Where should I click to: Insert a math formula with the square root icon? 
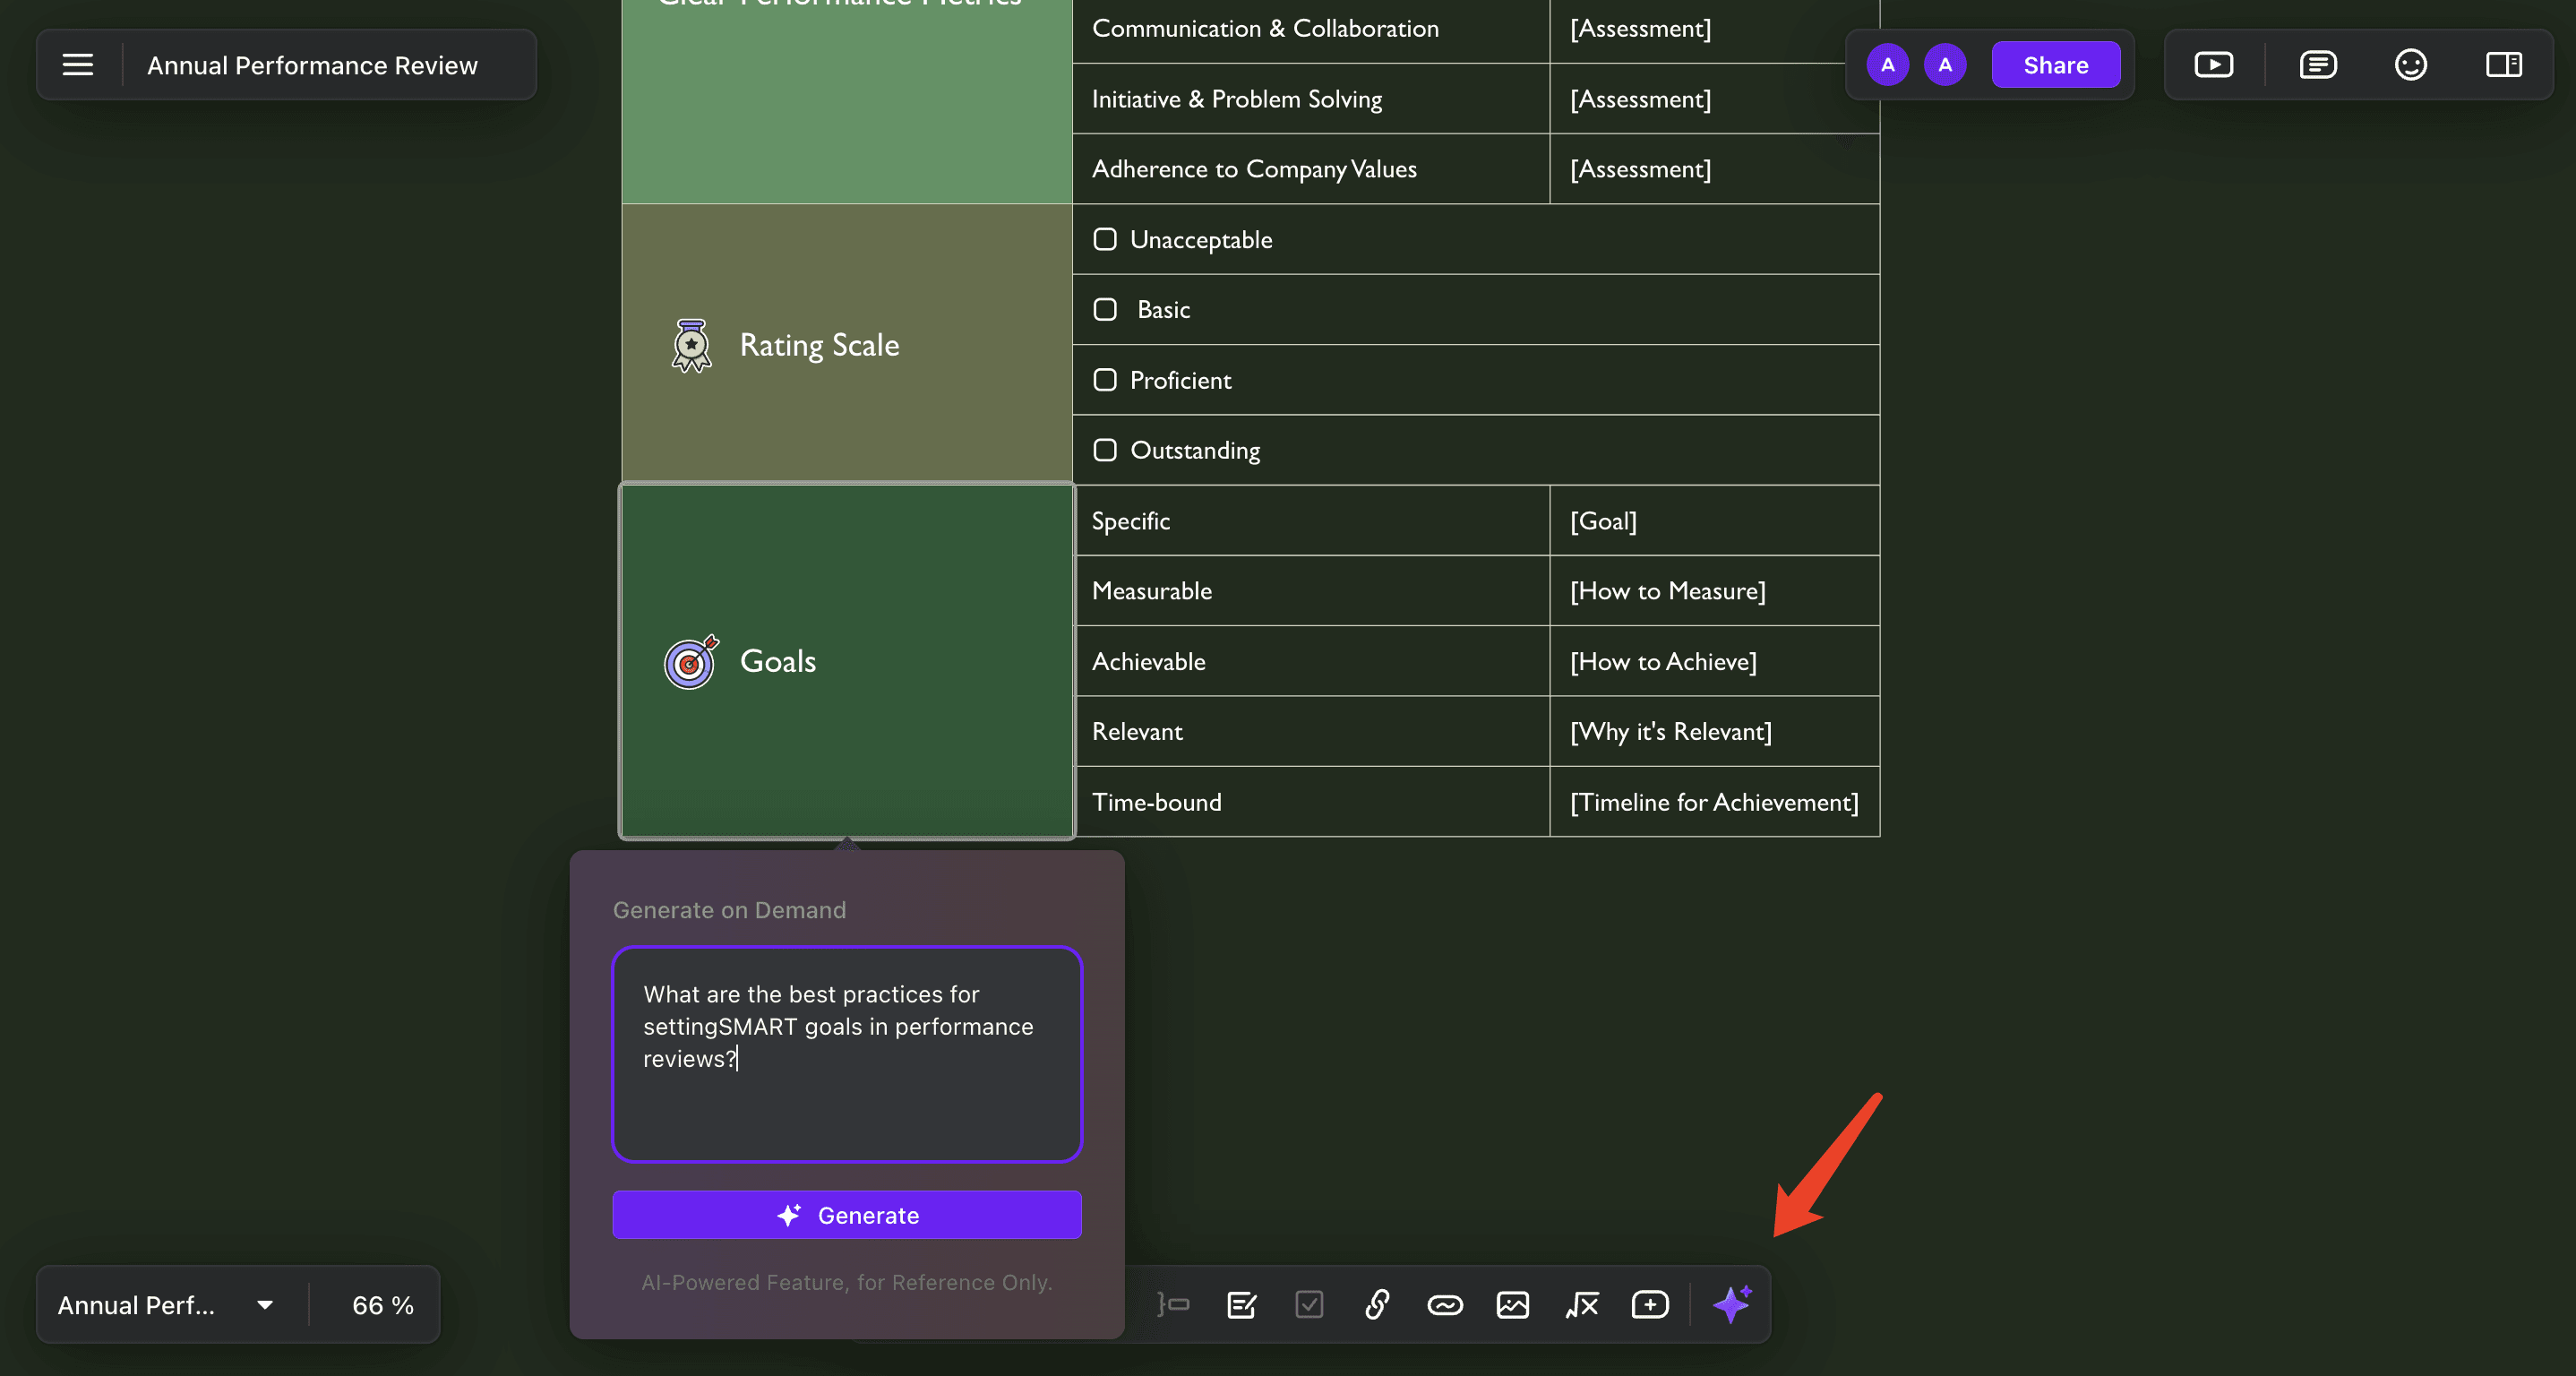click(x=1581, y=1304)
